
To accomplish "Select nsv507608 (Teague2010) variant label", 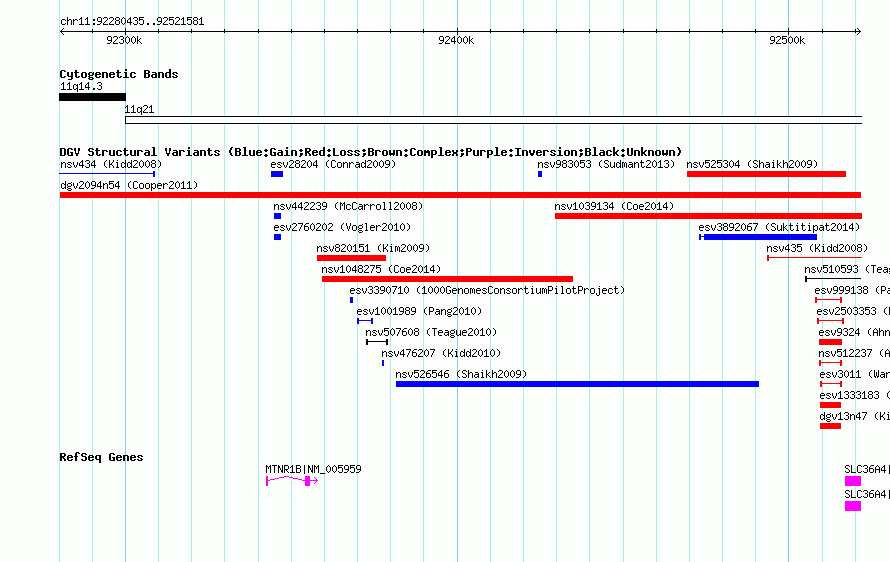I will tap(431, 332).
